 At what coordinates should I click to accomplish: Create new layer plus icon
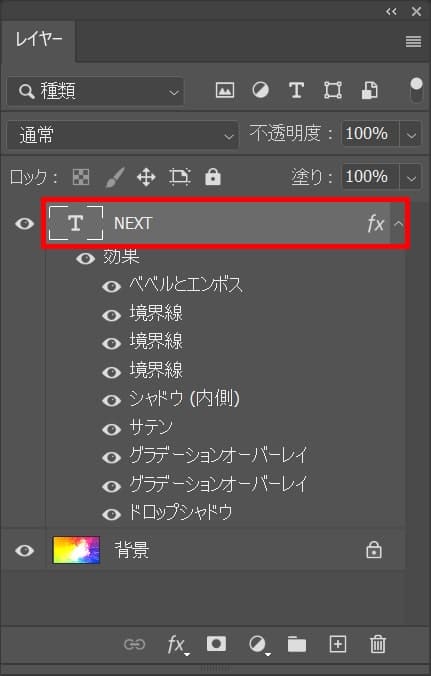click(338, 645)
